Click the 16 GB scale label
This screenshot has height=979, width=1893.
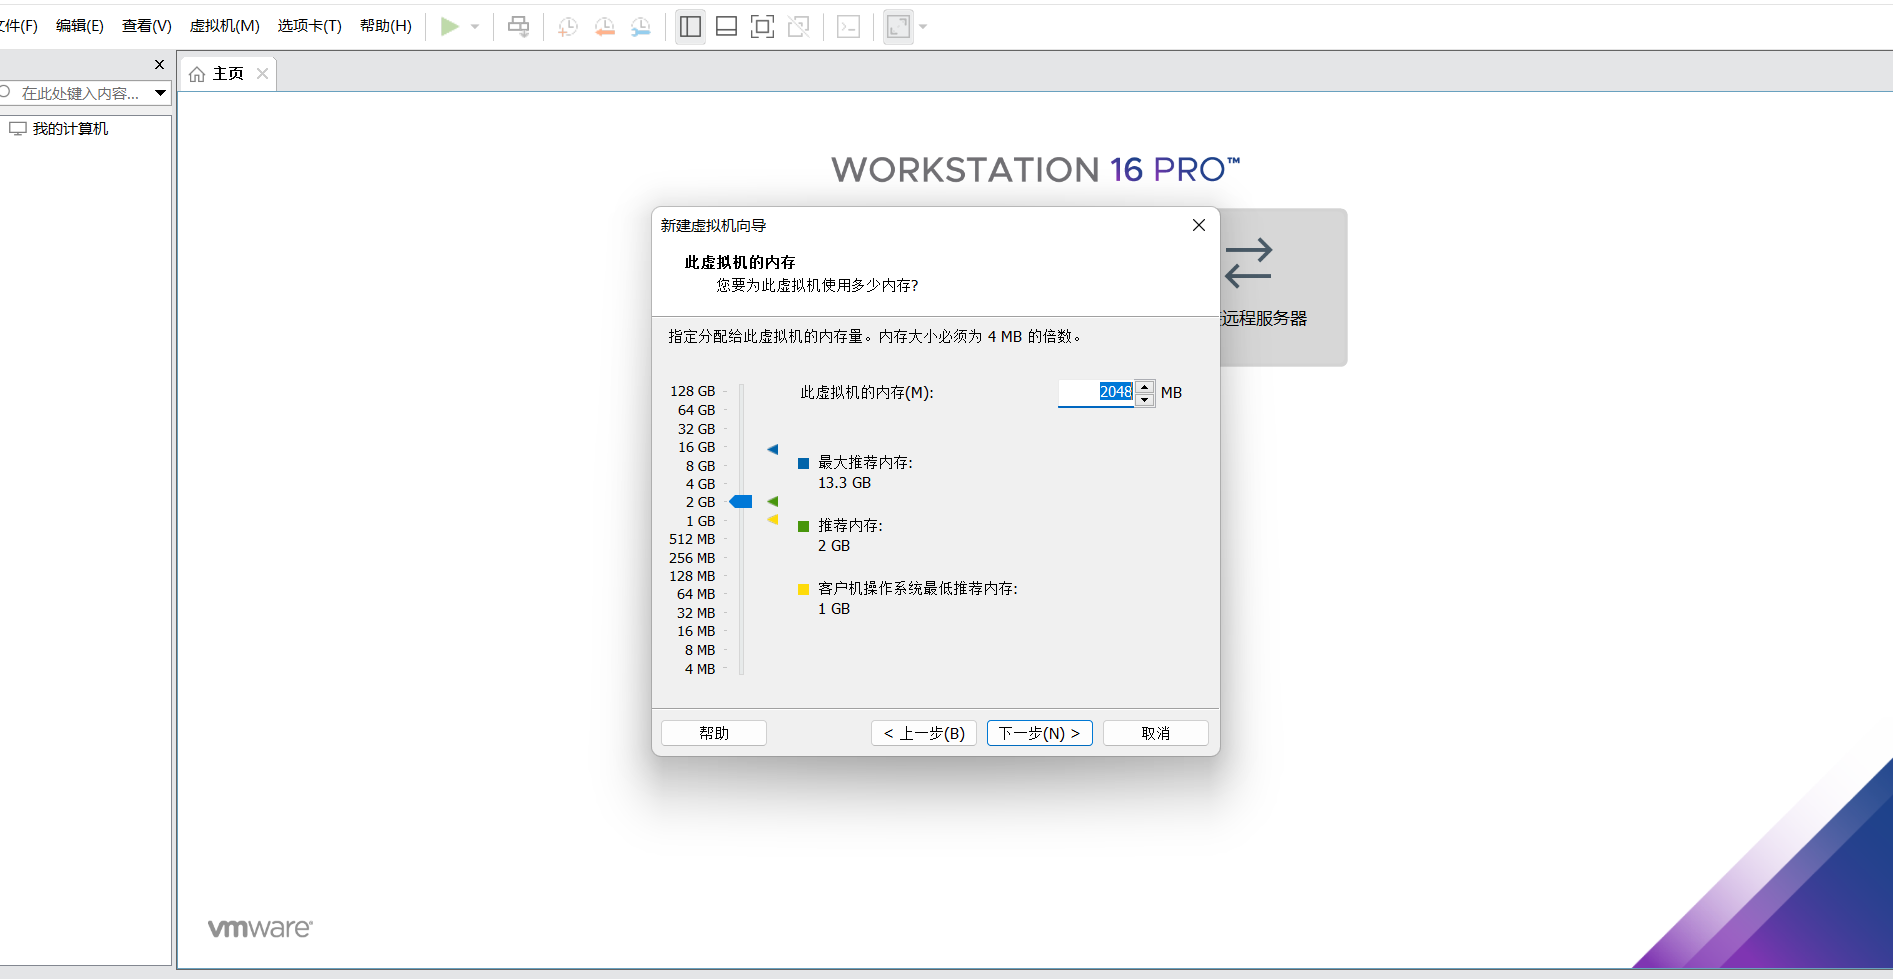click(697, 448)
